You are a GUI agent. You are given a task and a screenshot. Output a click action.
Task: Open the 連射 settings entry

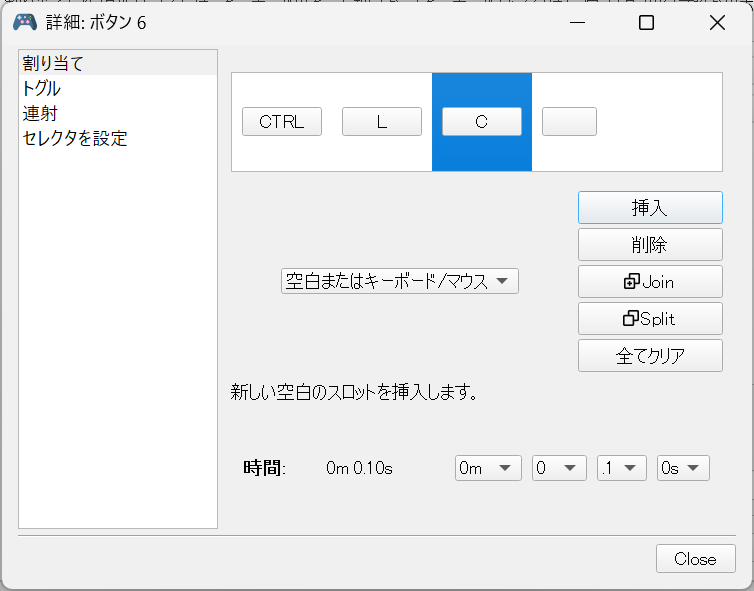click(40, 114)
